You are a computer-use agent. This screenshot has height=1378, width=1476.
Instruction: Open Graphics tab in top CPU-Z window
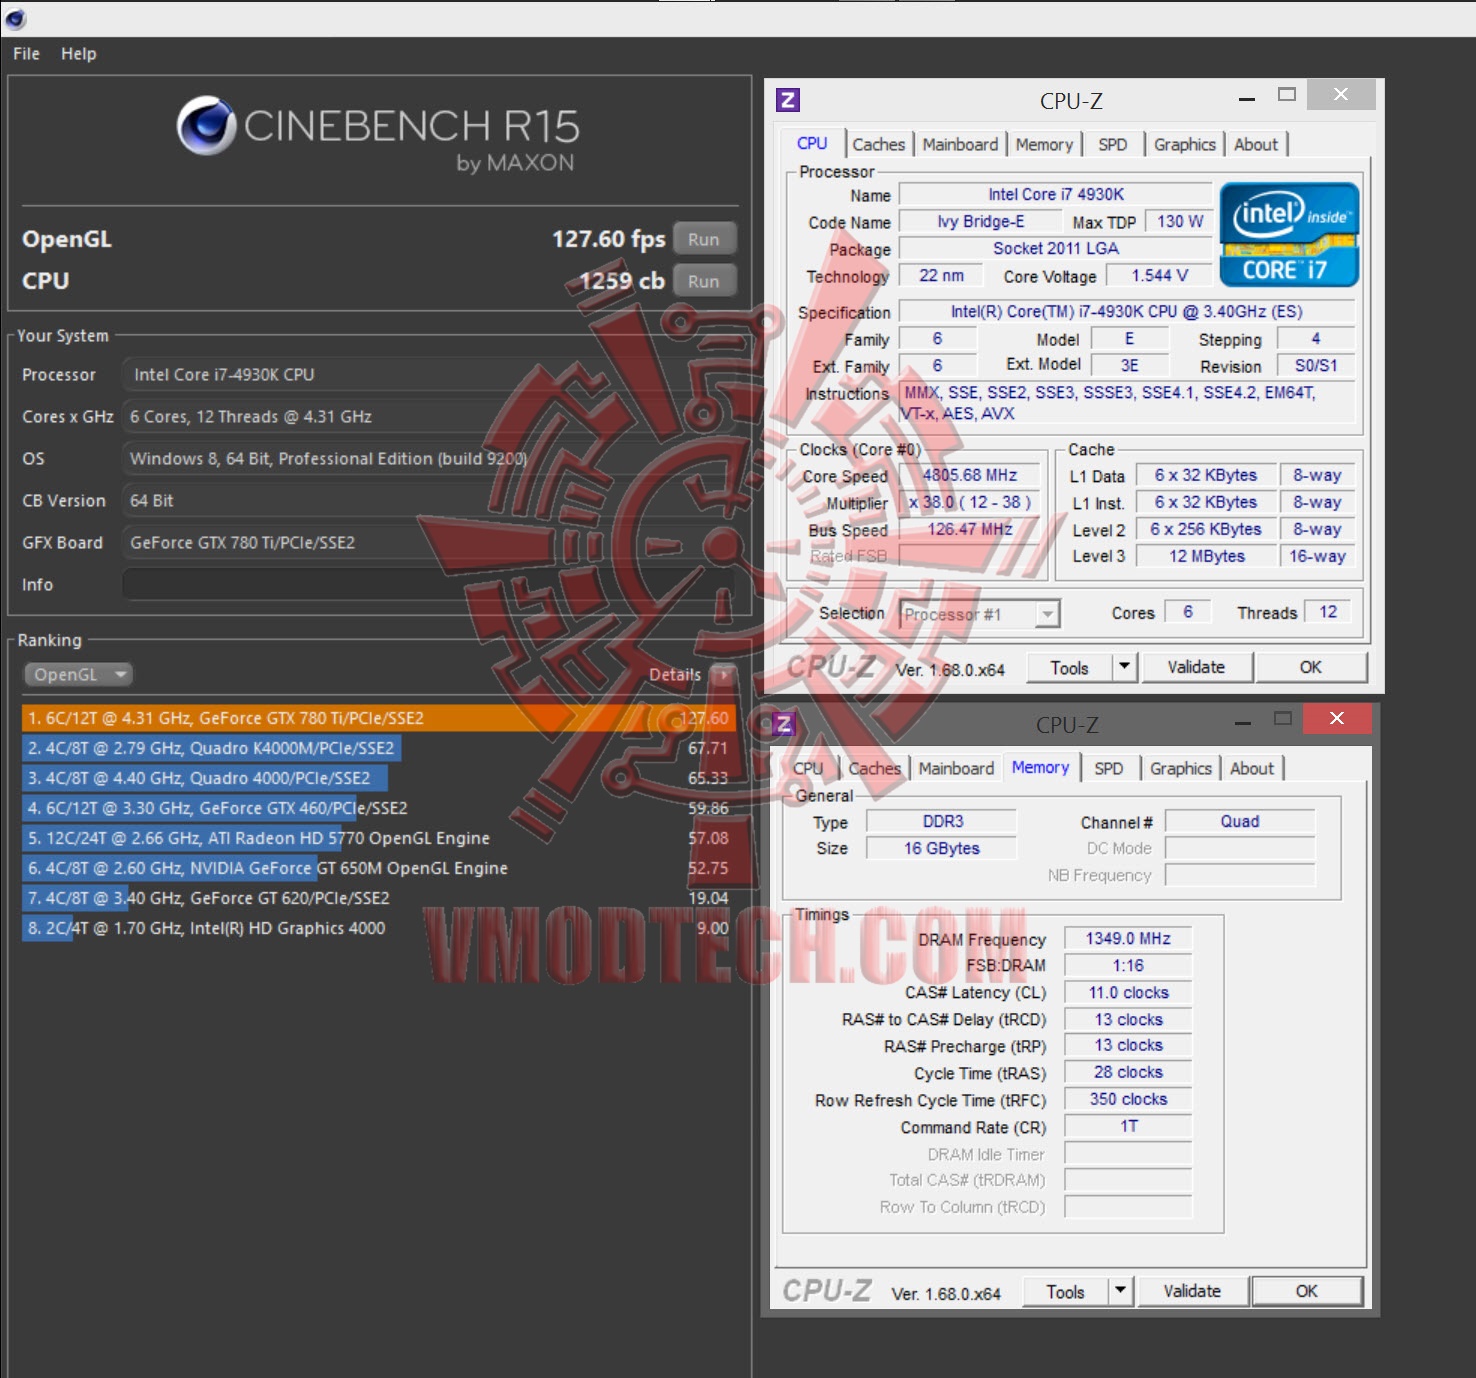click(x=1185, y=145)
